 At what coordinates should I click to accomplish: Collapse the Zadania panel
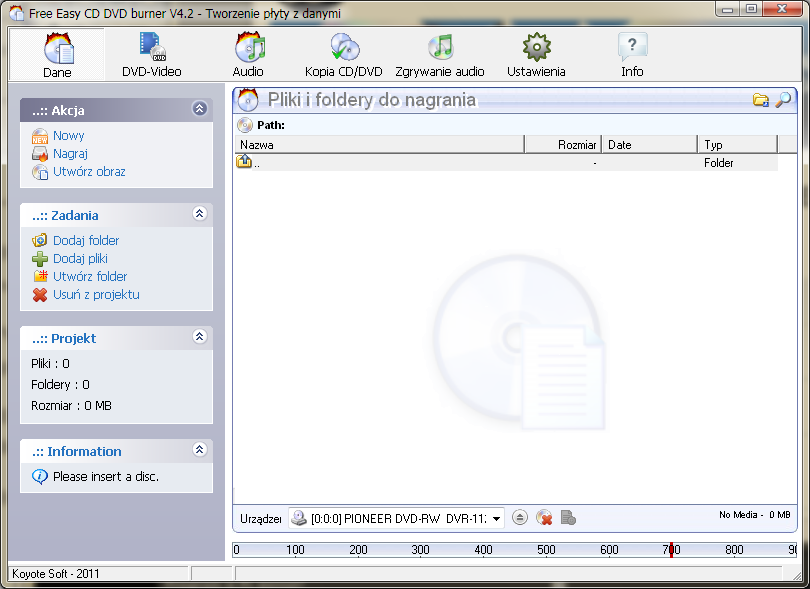[x=200, y=213]
